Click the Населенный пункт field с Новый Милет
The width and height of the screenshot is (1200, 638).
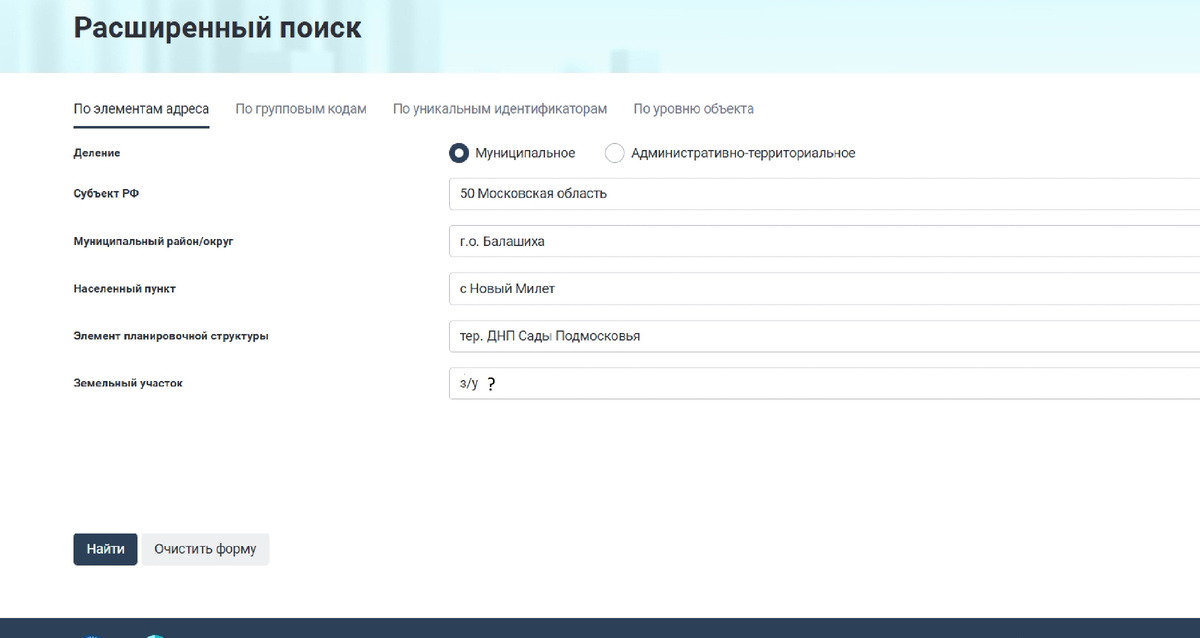tap(824, 289)
